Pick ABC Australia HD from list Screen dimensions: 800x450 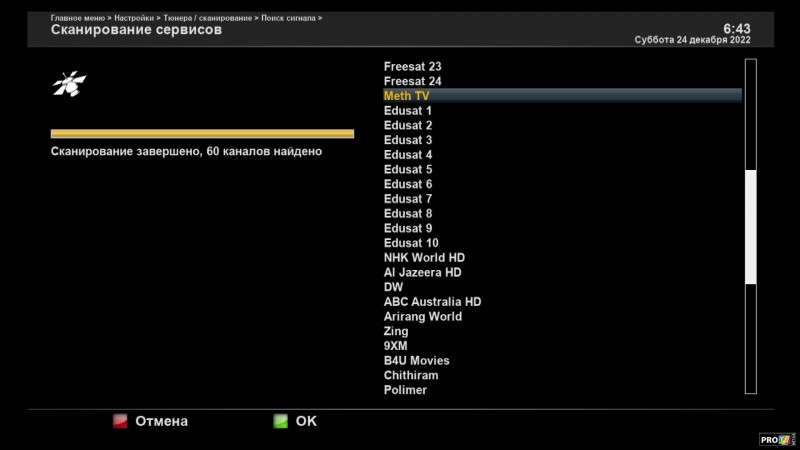[432, 302]
